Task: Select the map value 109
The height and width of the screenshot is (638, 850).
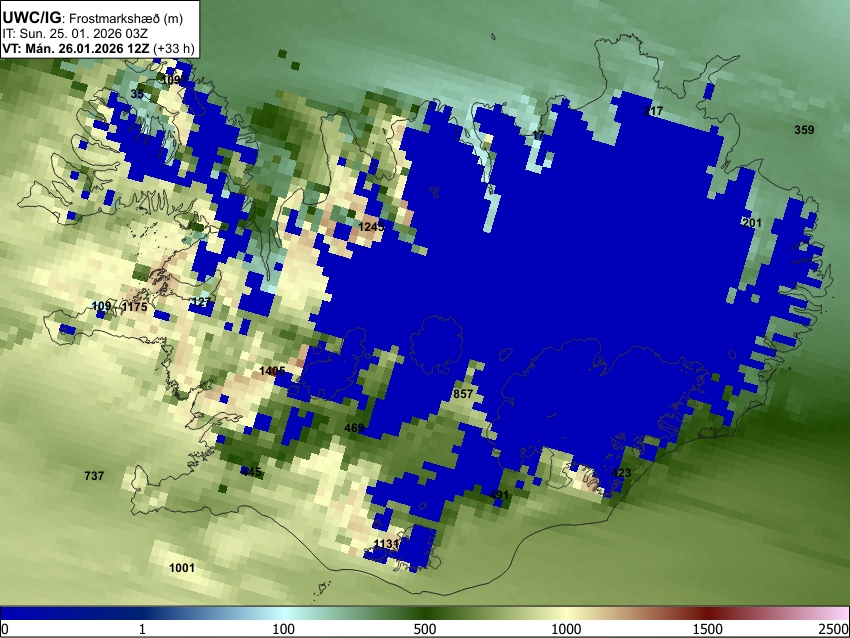Action: pyautogui.click(x=101, y=306)
